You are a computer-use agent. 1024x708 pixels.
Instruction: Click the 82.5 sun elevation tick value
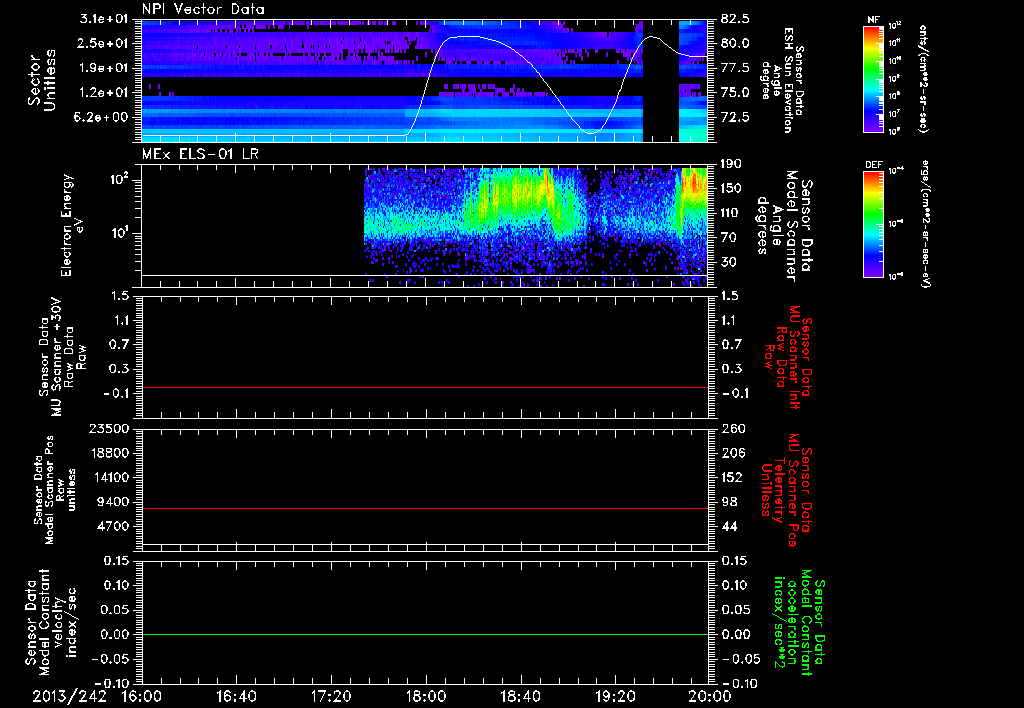click(x=735, y=19)
